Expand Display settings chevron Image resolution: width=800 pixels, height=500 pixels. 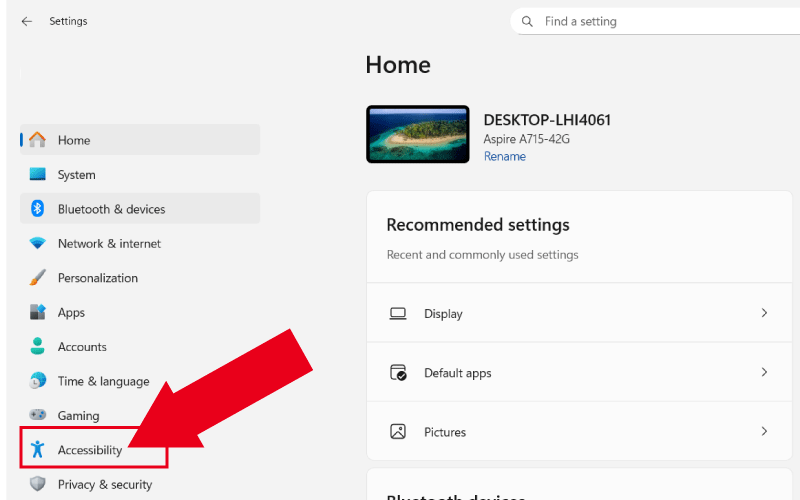[764, 313]
